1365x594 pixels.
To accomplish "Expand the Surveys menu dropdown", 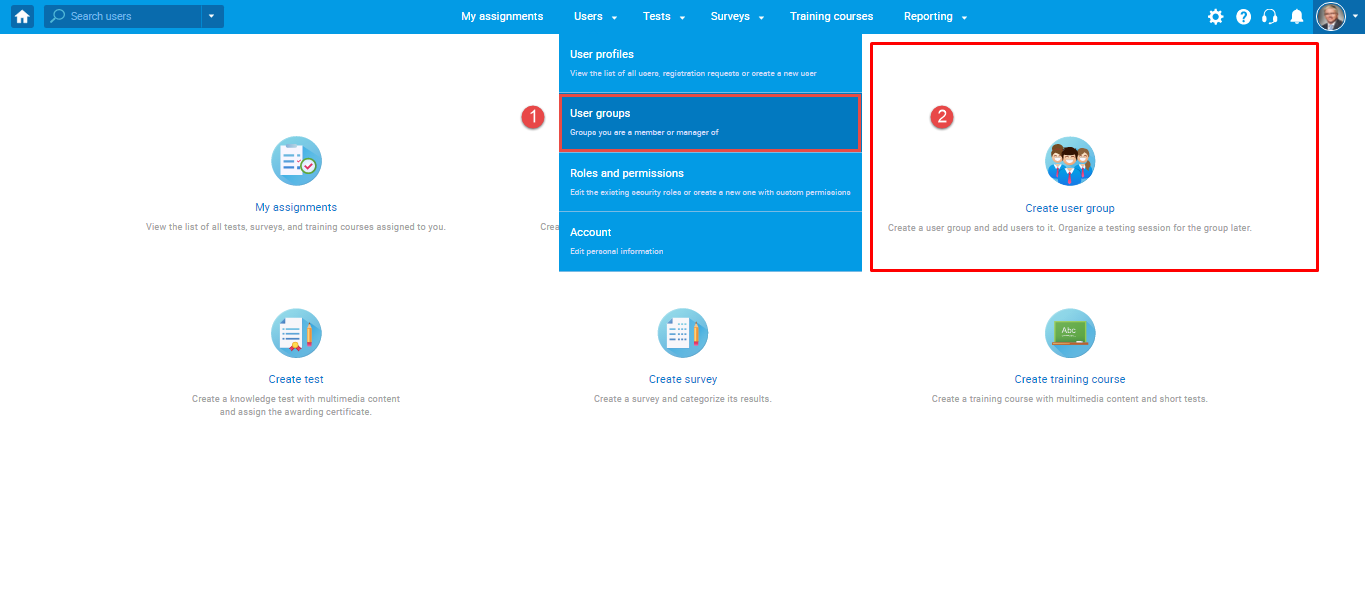I will click(x=737, y=17).
